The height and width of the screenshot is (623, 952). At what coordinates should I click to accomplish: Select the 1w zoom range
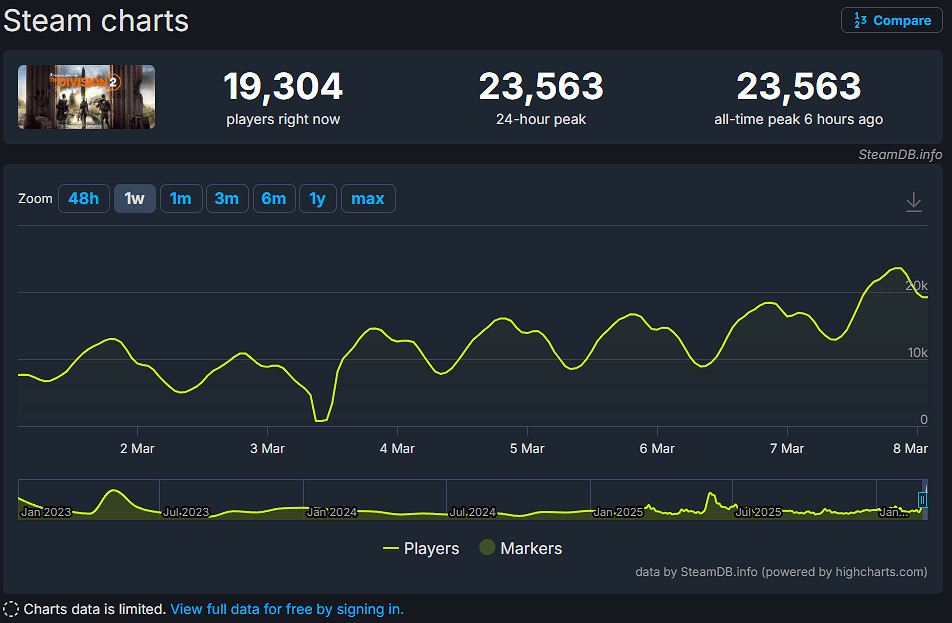(x=134, y=199)
